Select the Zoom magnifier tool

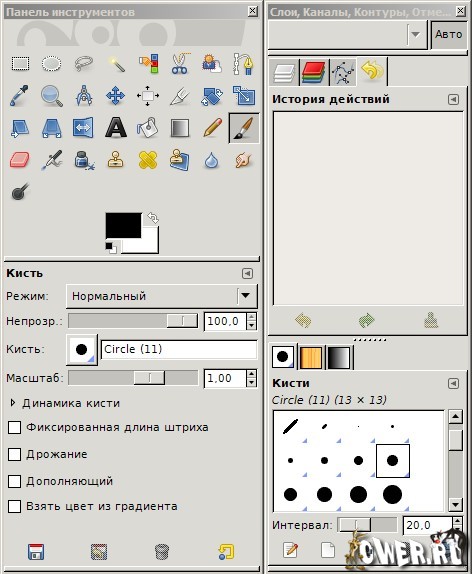tap(52, 96)
